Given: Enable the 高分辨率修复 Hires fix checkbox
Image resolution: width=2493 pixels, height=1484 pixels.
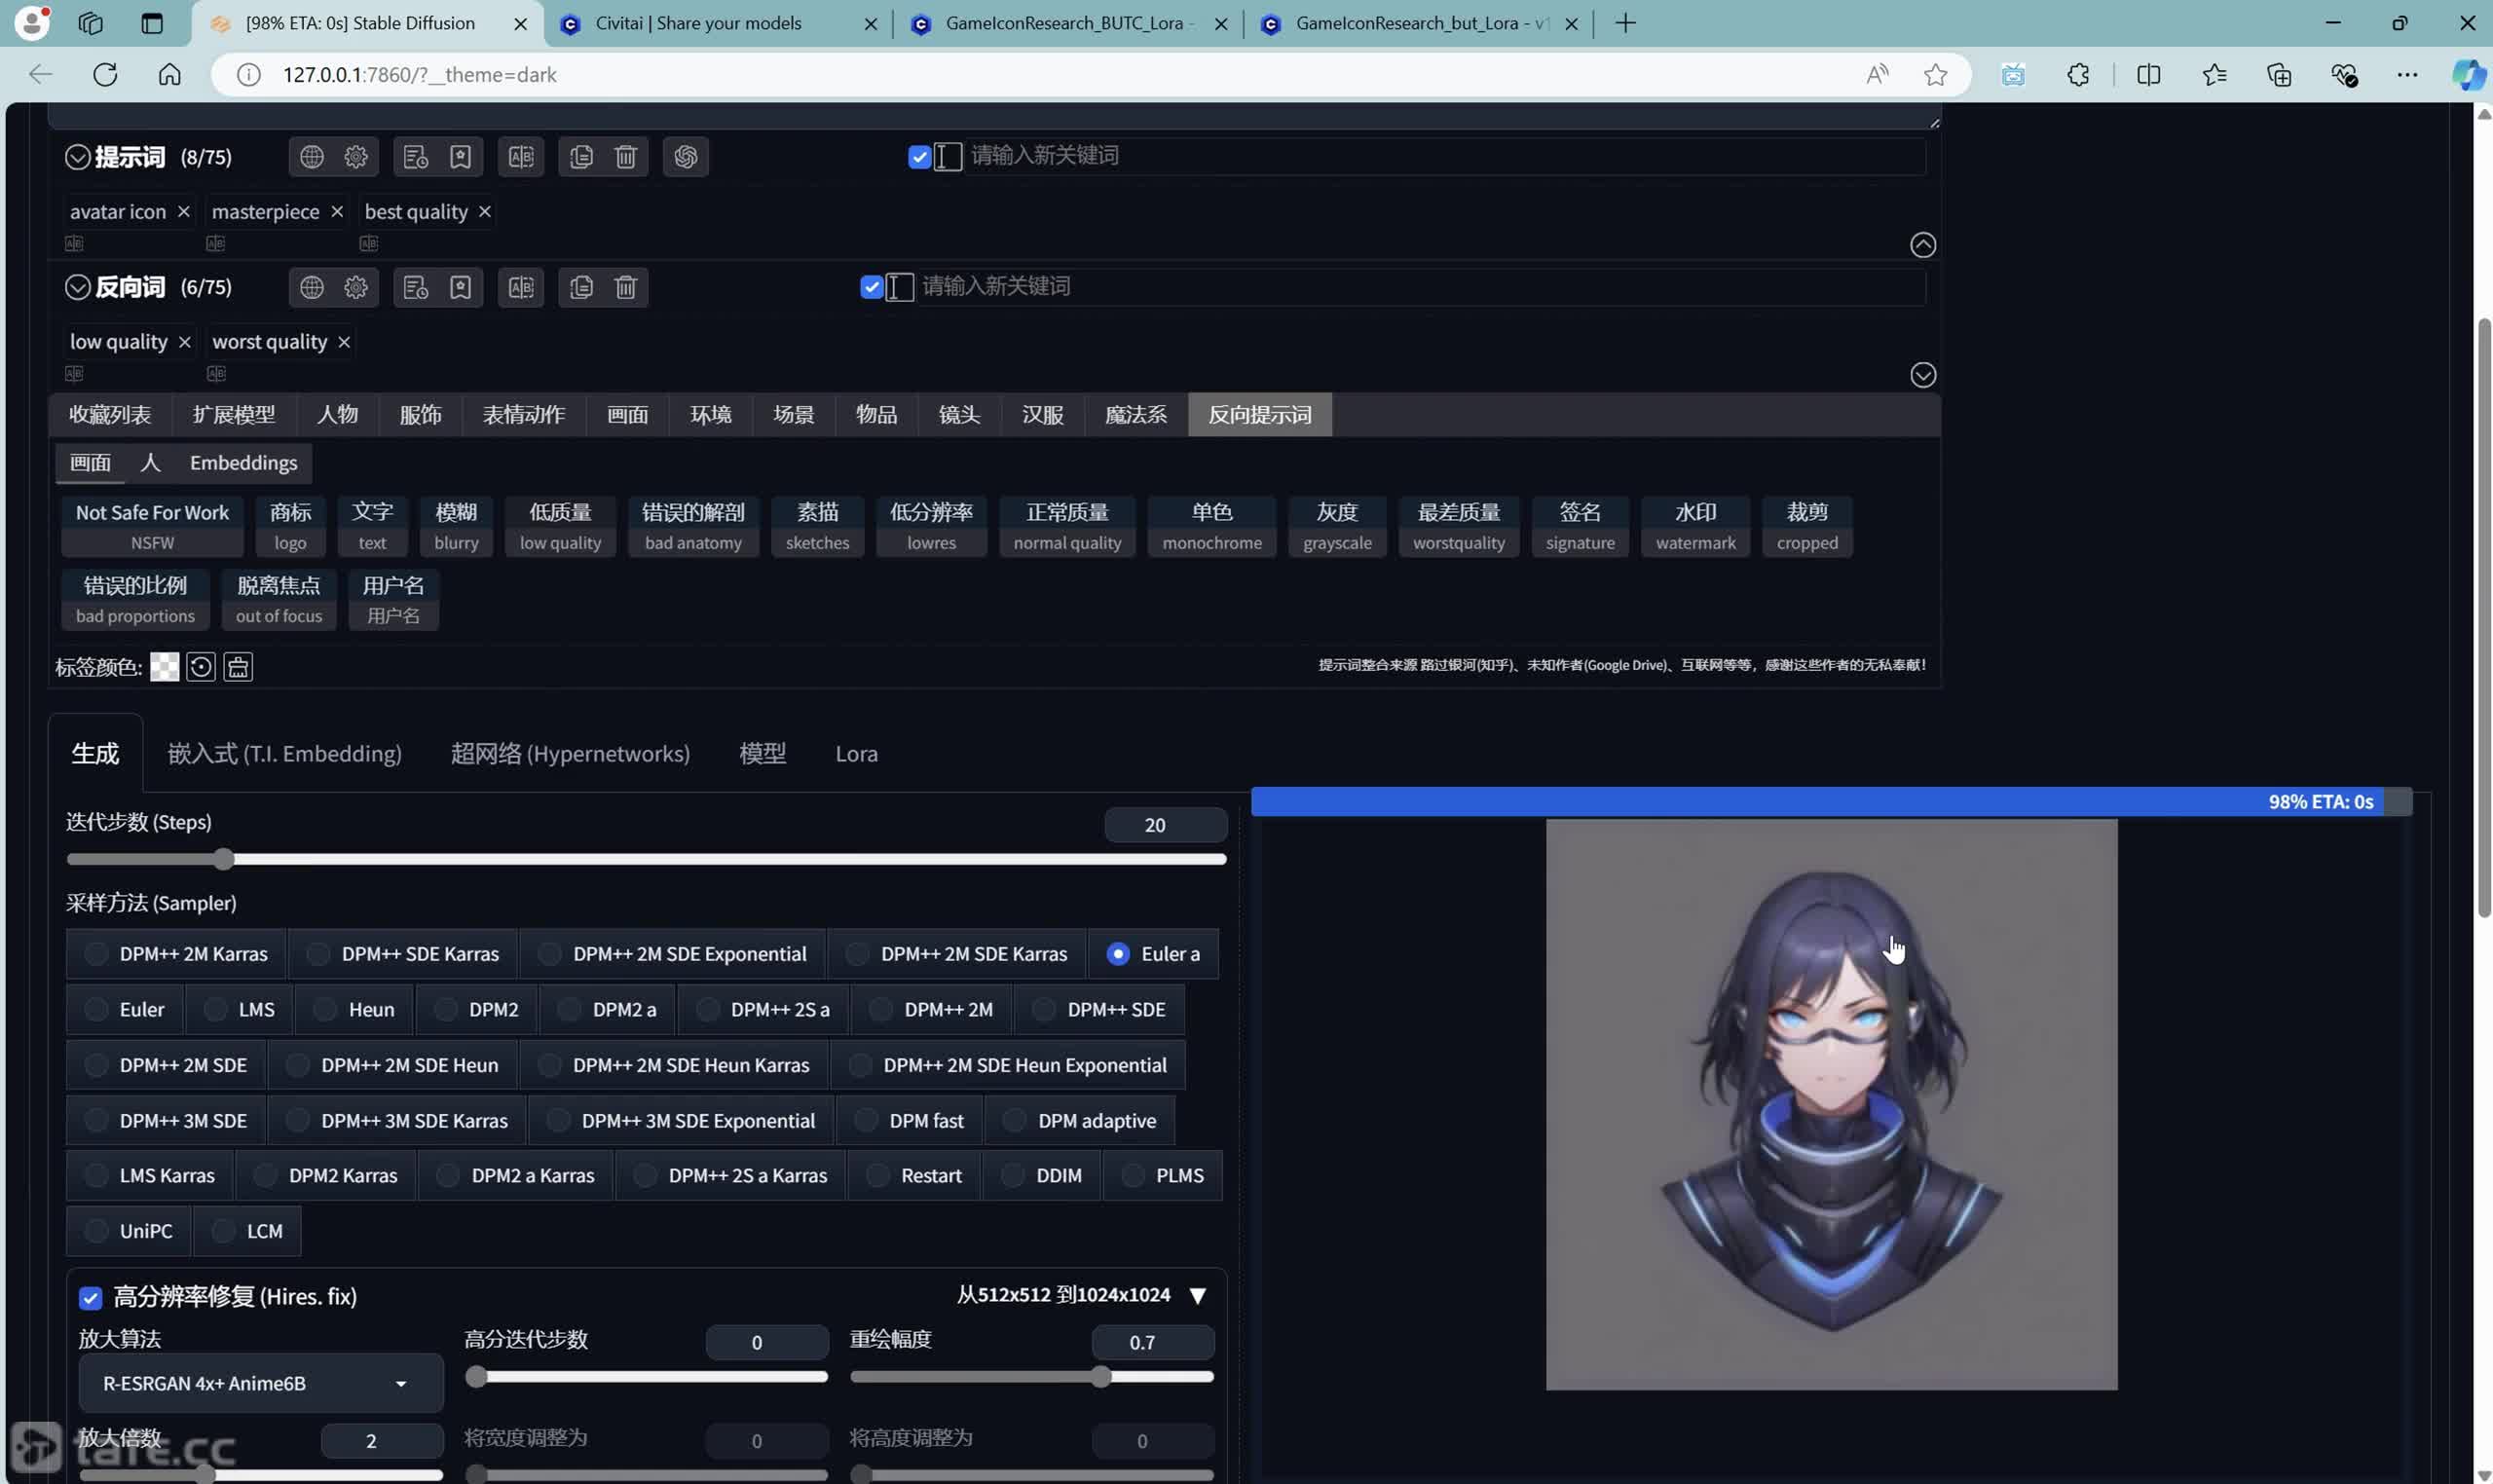Looking at the screenshot, I should tap(92, 1297).
